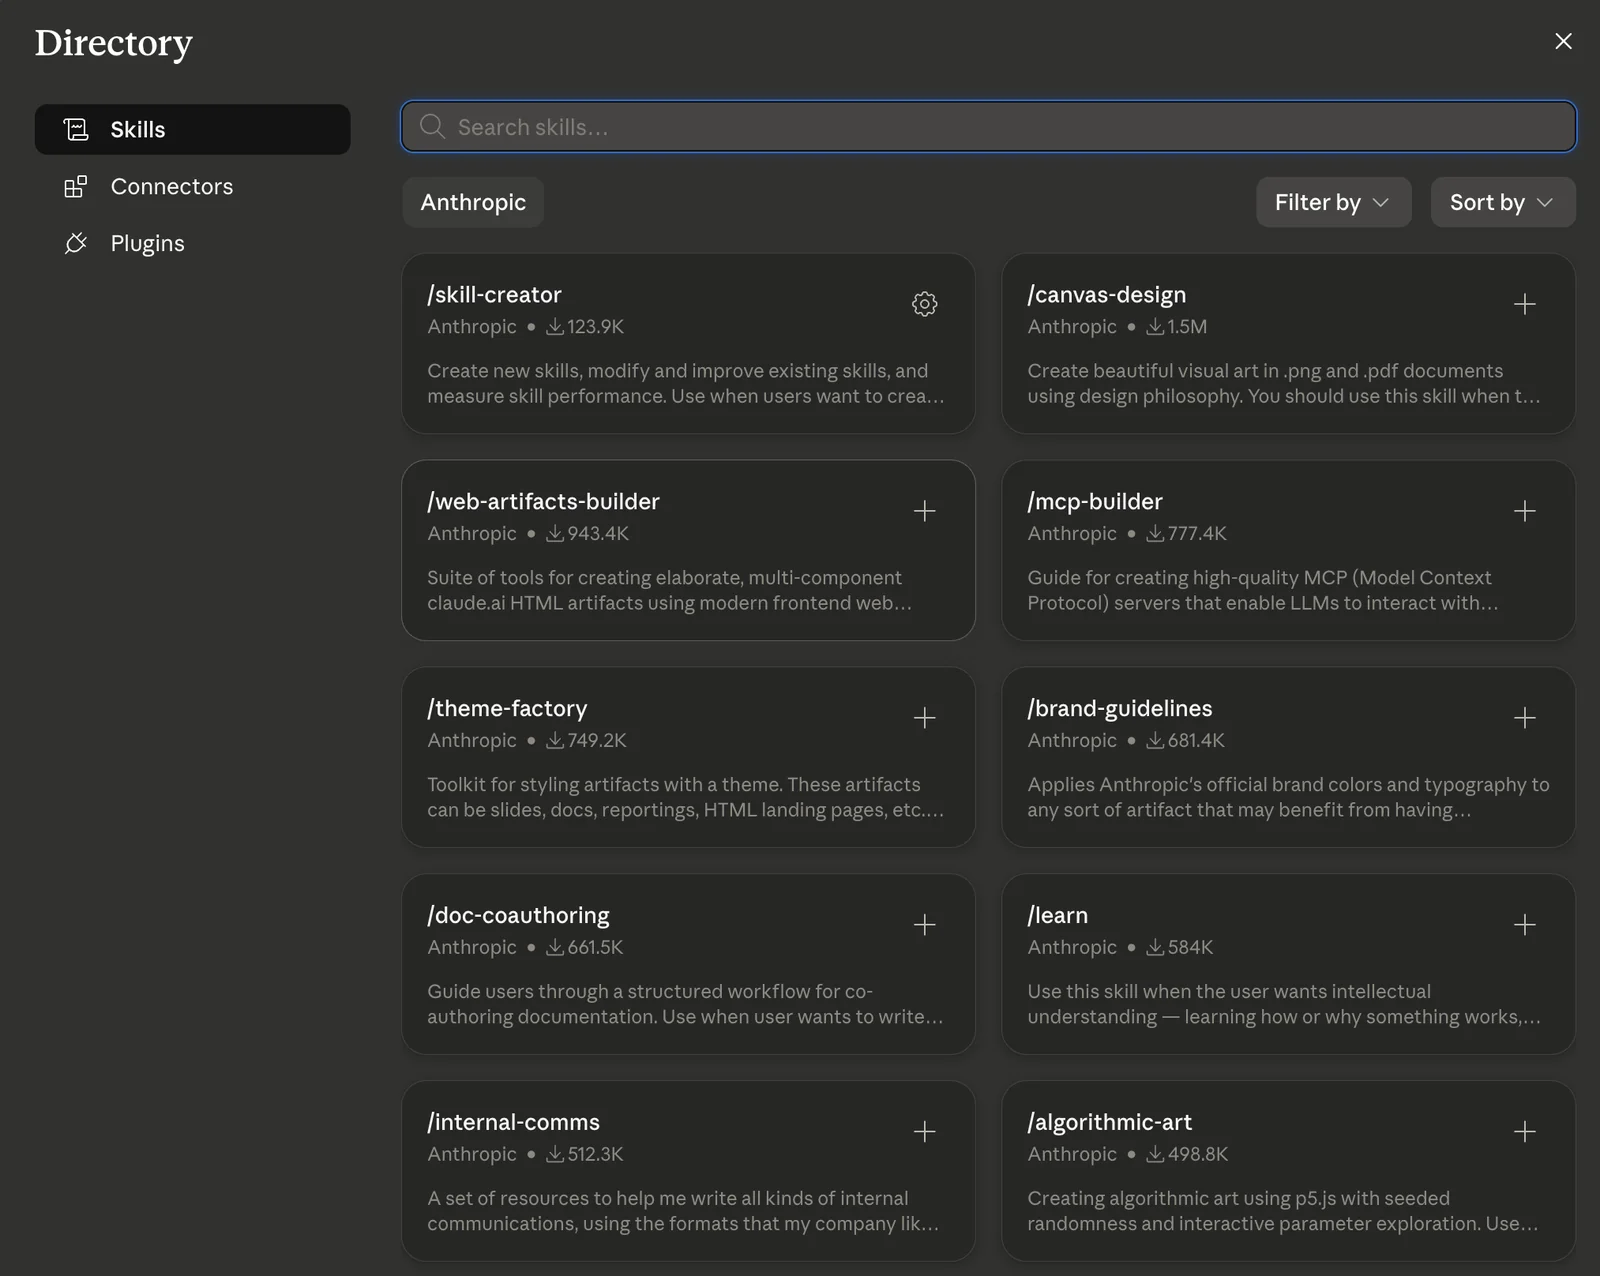Click the Skills scroll icon in sidebar

[x=76, y=129]
